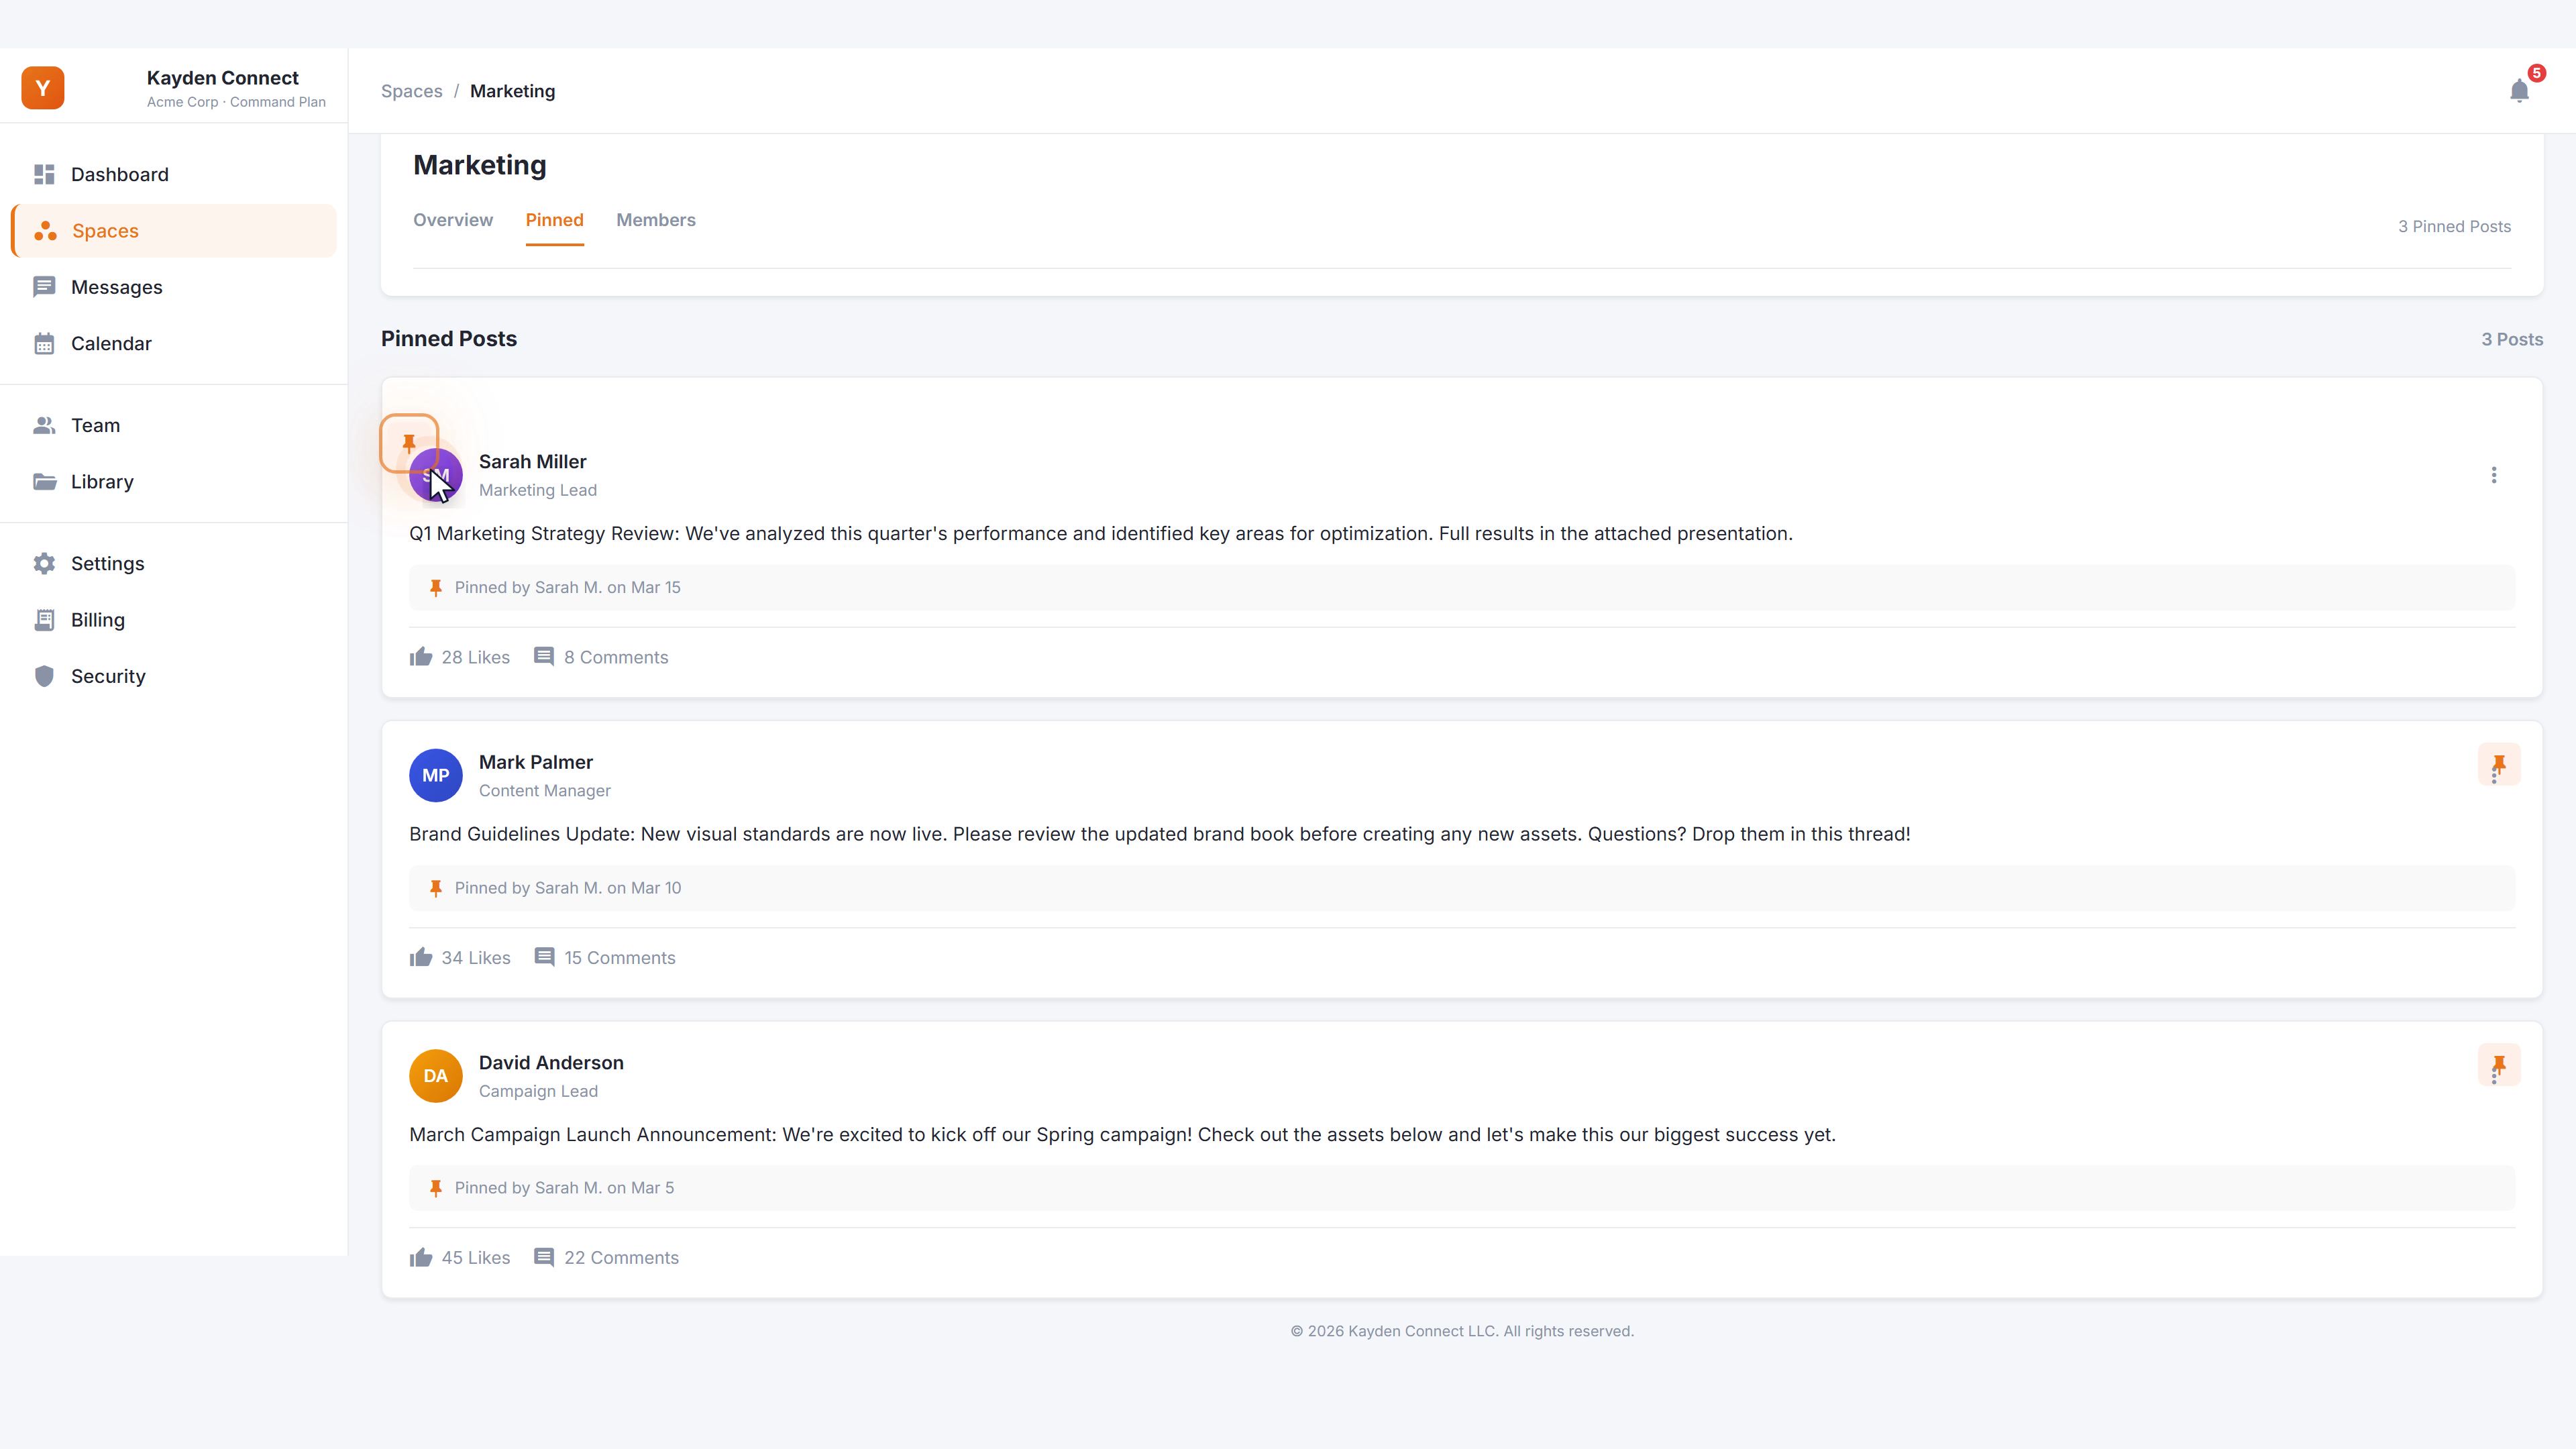Click the Calendar icon in sidebar
2576x1449 pixels.
click(x=44, y=344)
